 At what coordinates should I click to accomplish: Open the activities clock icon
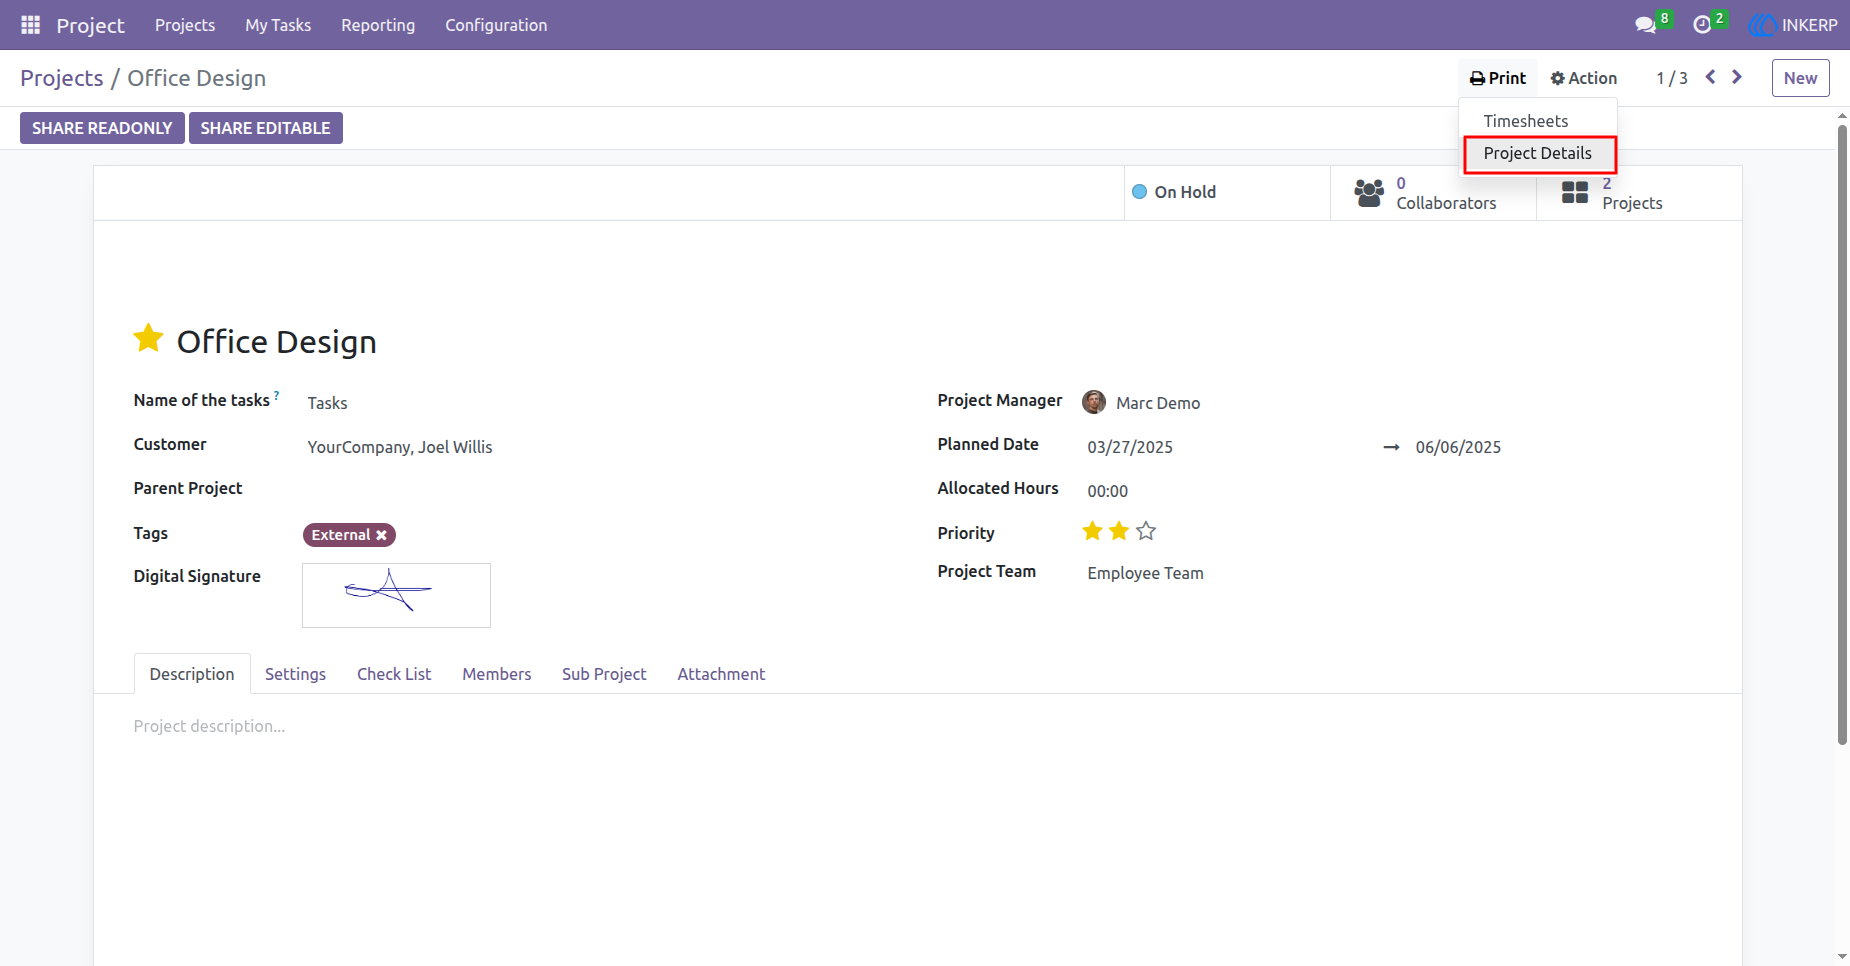1702,25
